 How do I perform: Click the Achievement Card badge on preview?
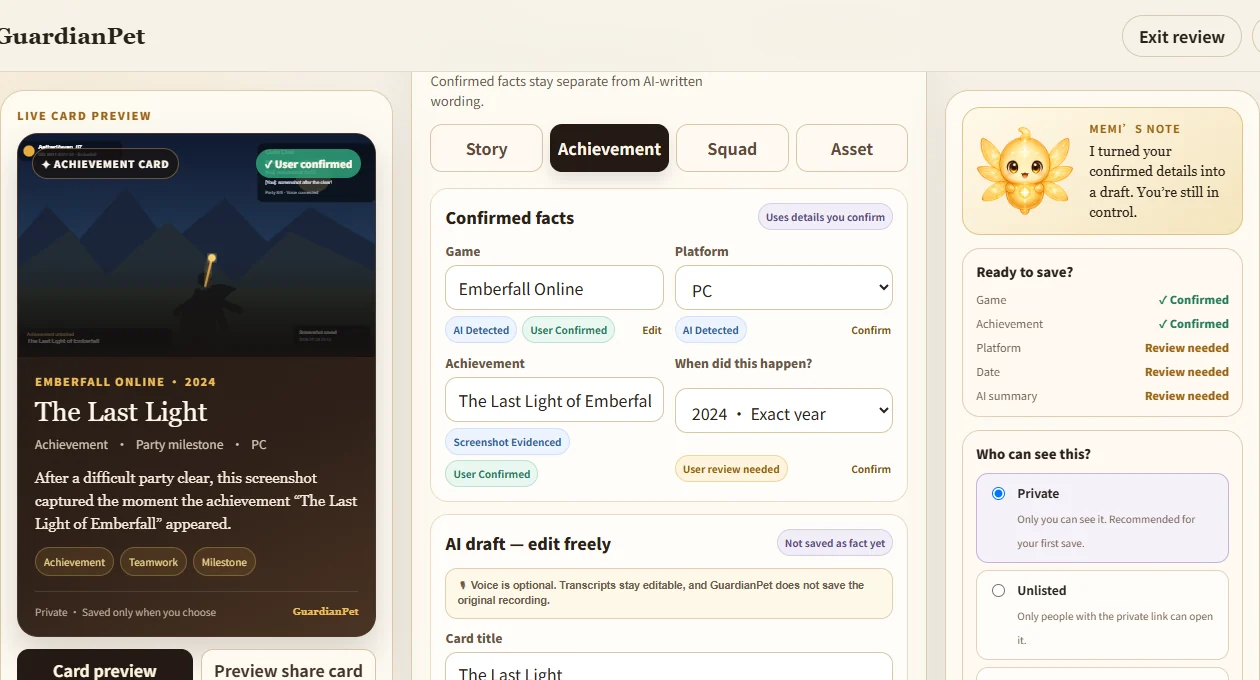105,164
